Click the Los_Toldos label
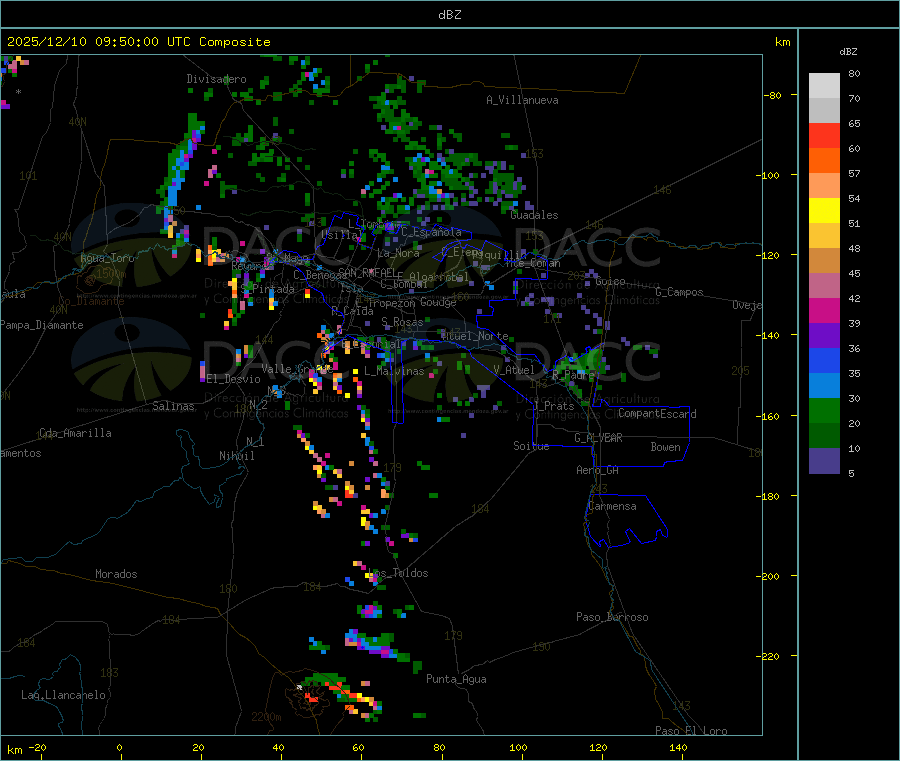This screenshot has height=761, width=900. coord(398,573)
